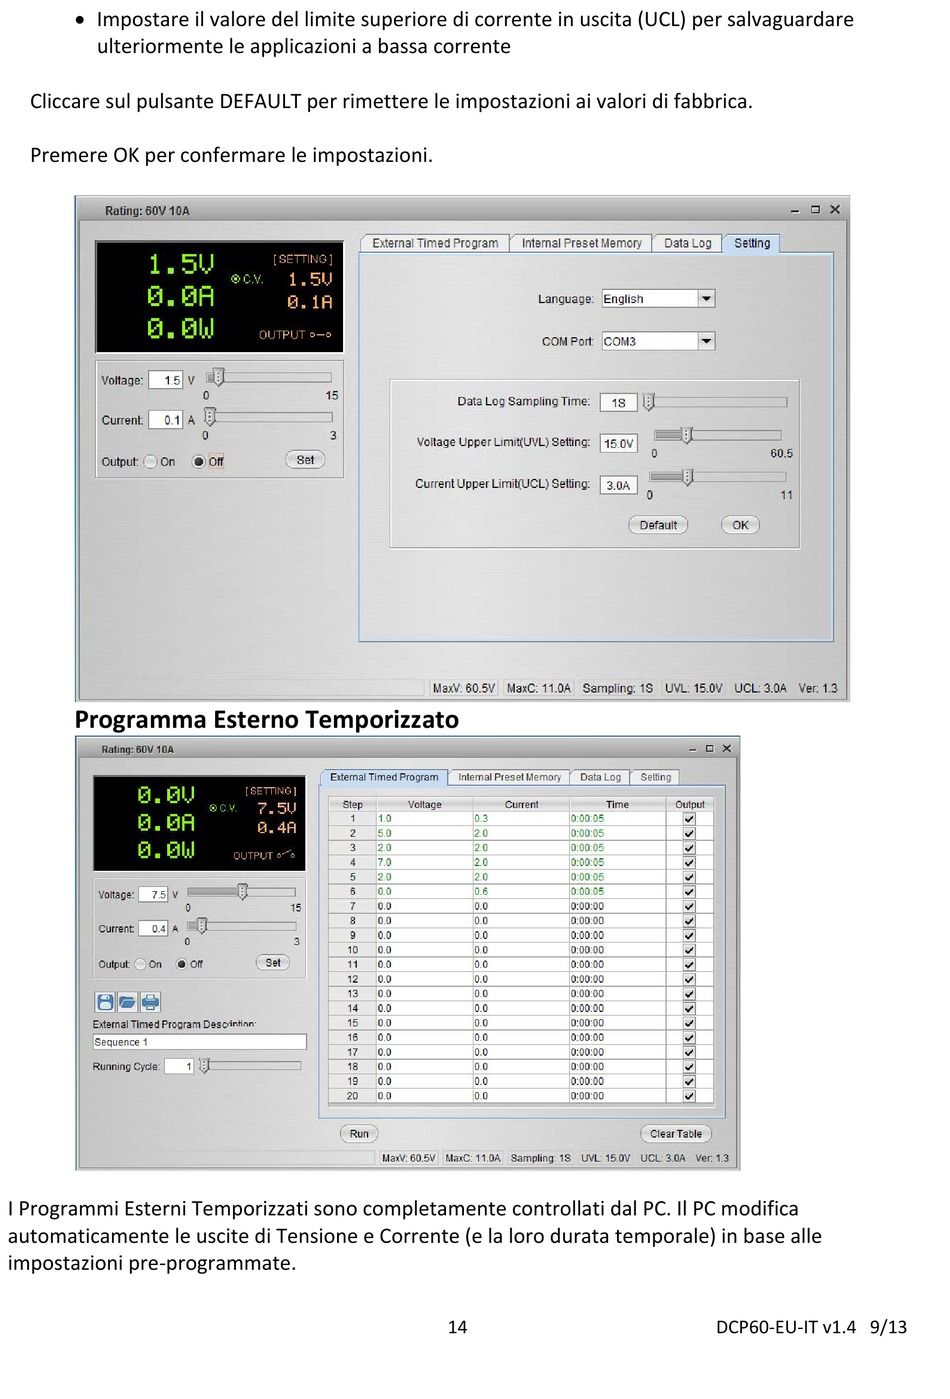Click the Default button in Setting panel
This screenshot has width=950, height=1399.
click(658, 525)
